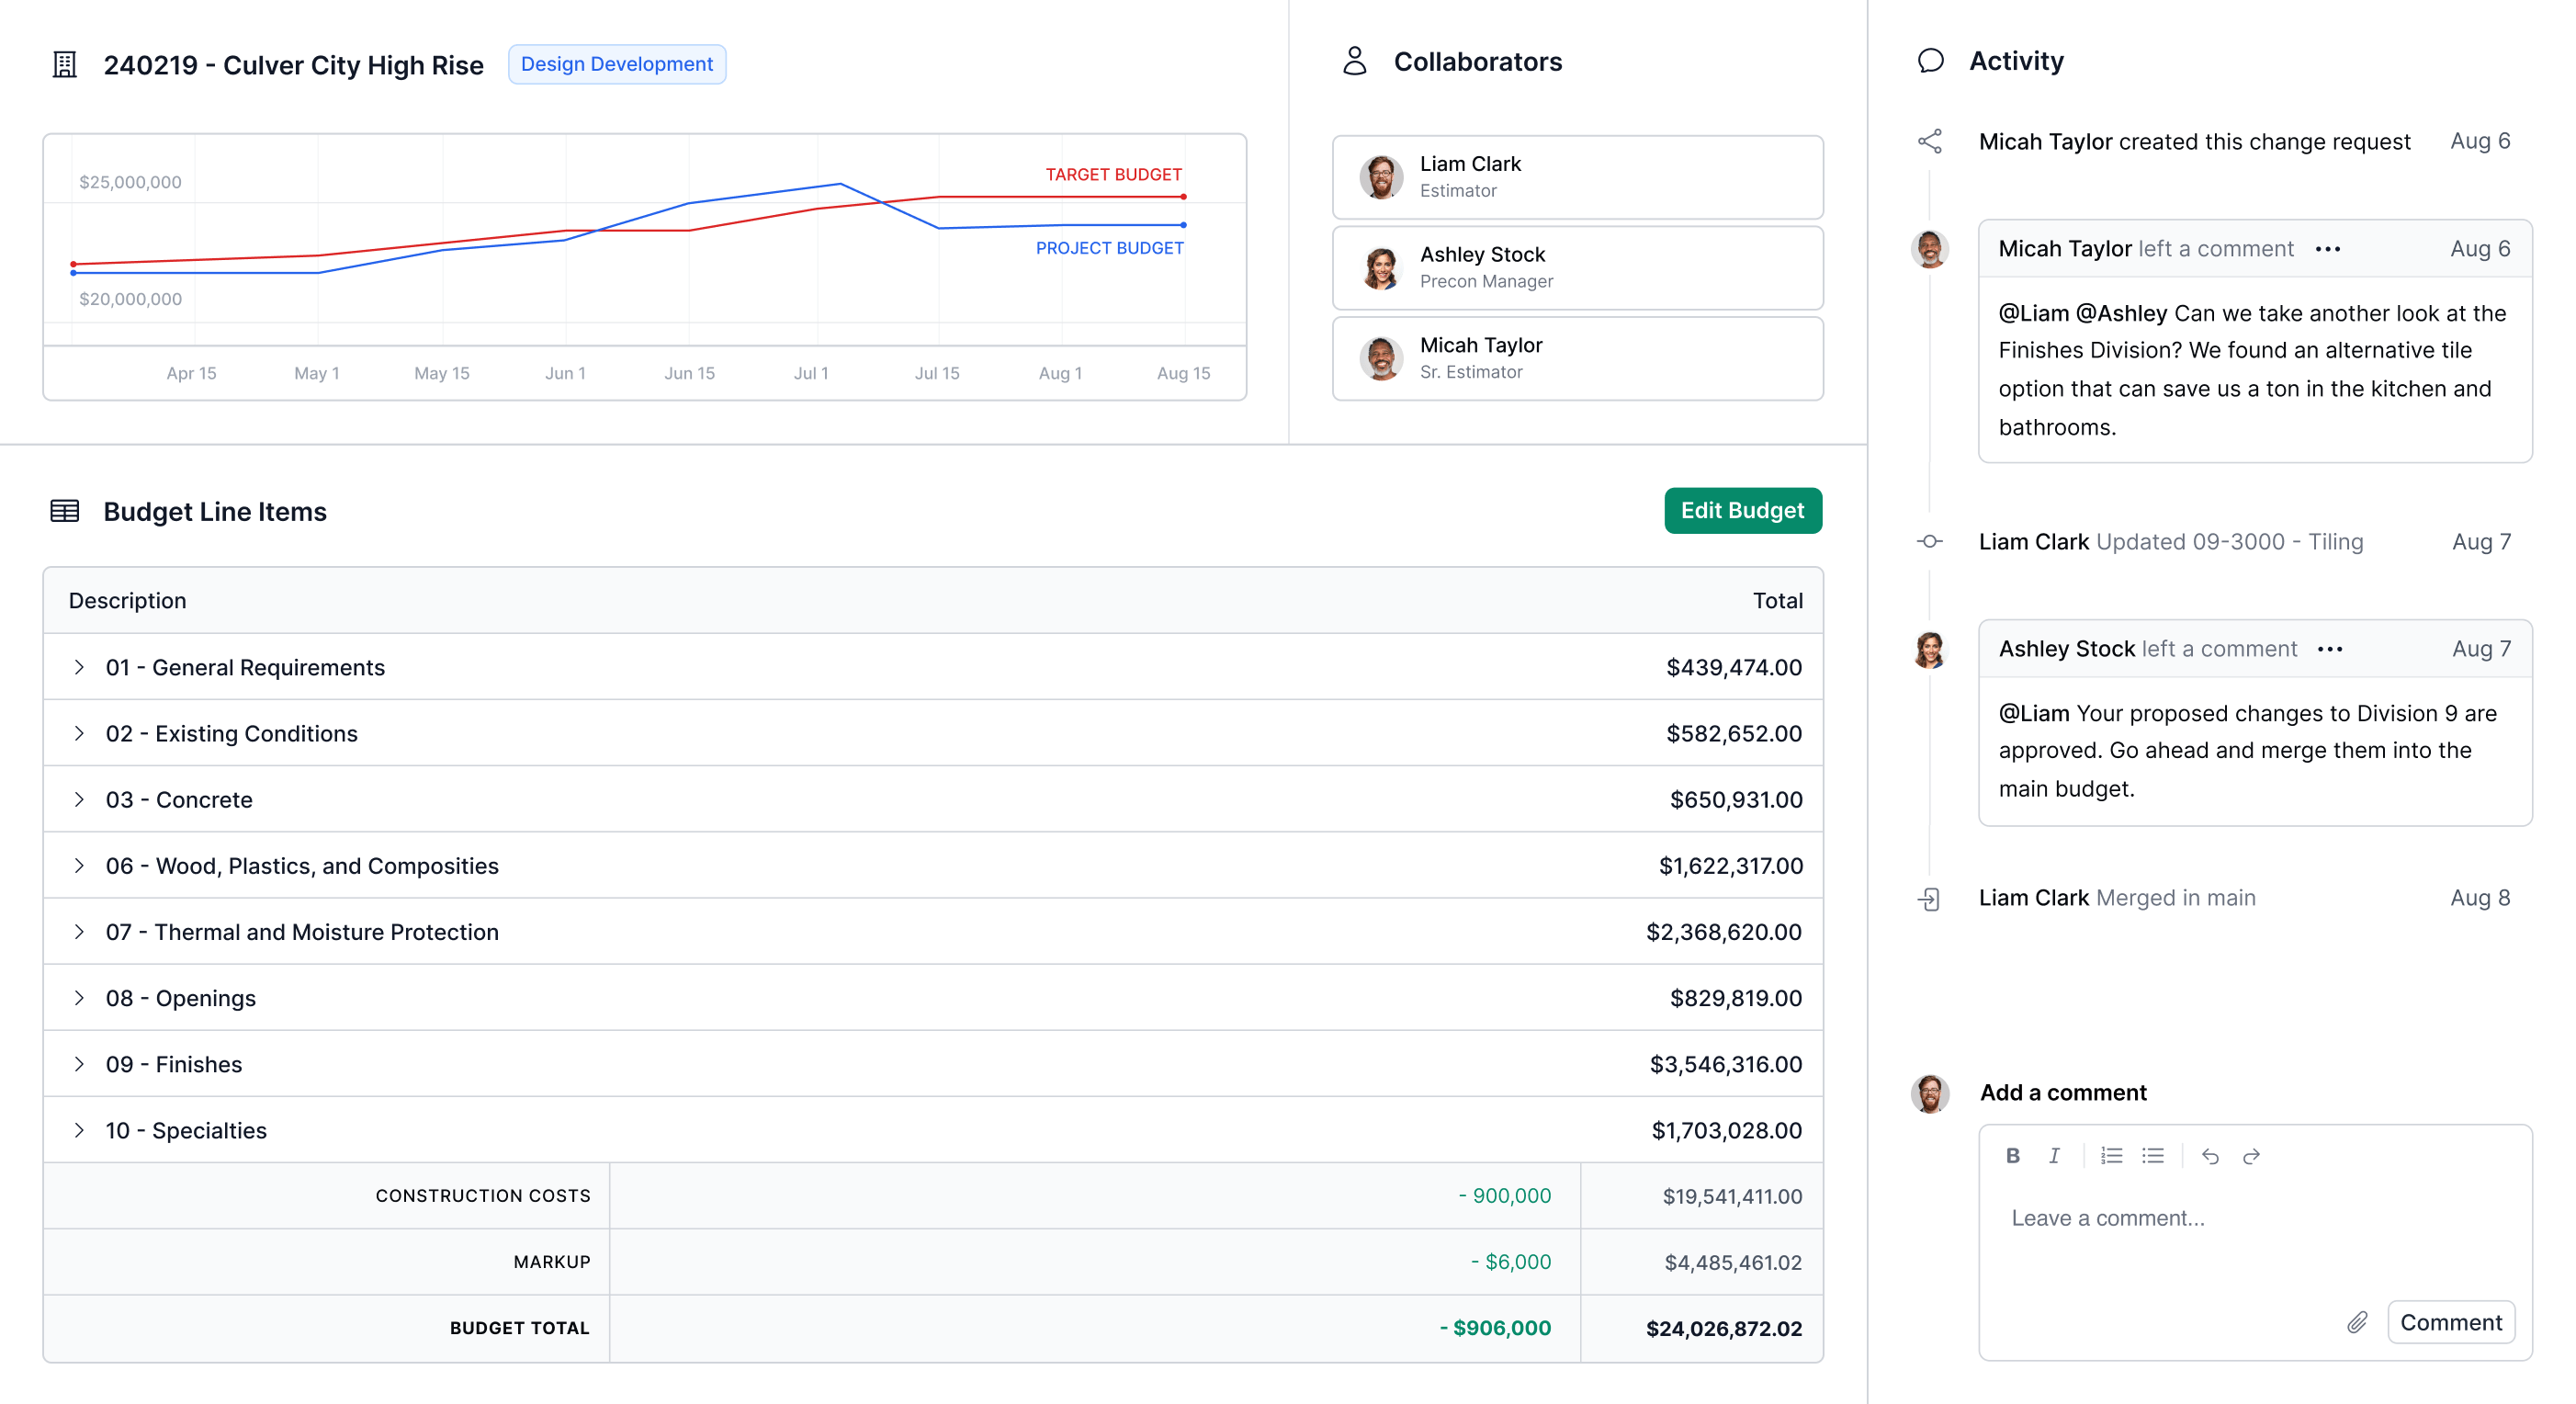Submit the comment with the Comment button

click(x=2451, y=1322)
